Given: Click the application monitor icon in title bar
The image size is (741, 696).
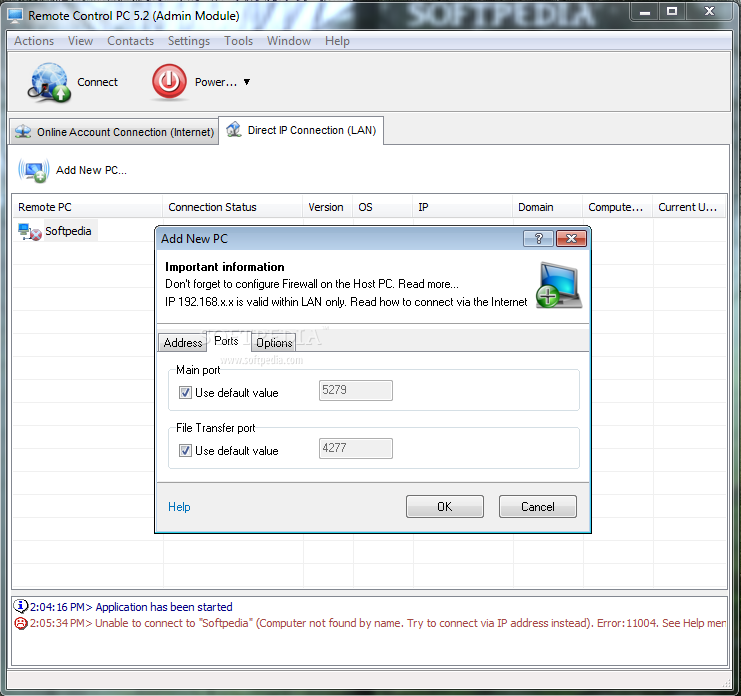Looking at the screenshot, I should point(15,16).
